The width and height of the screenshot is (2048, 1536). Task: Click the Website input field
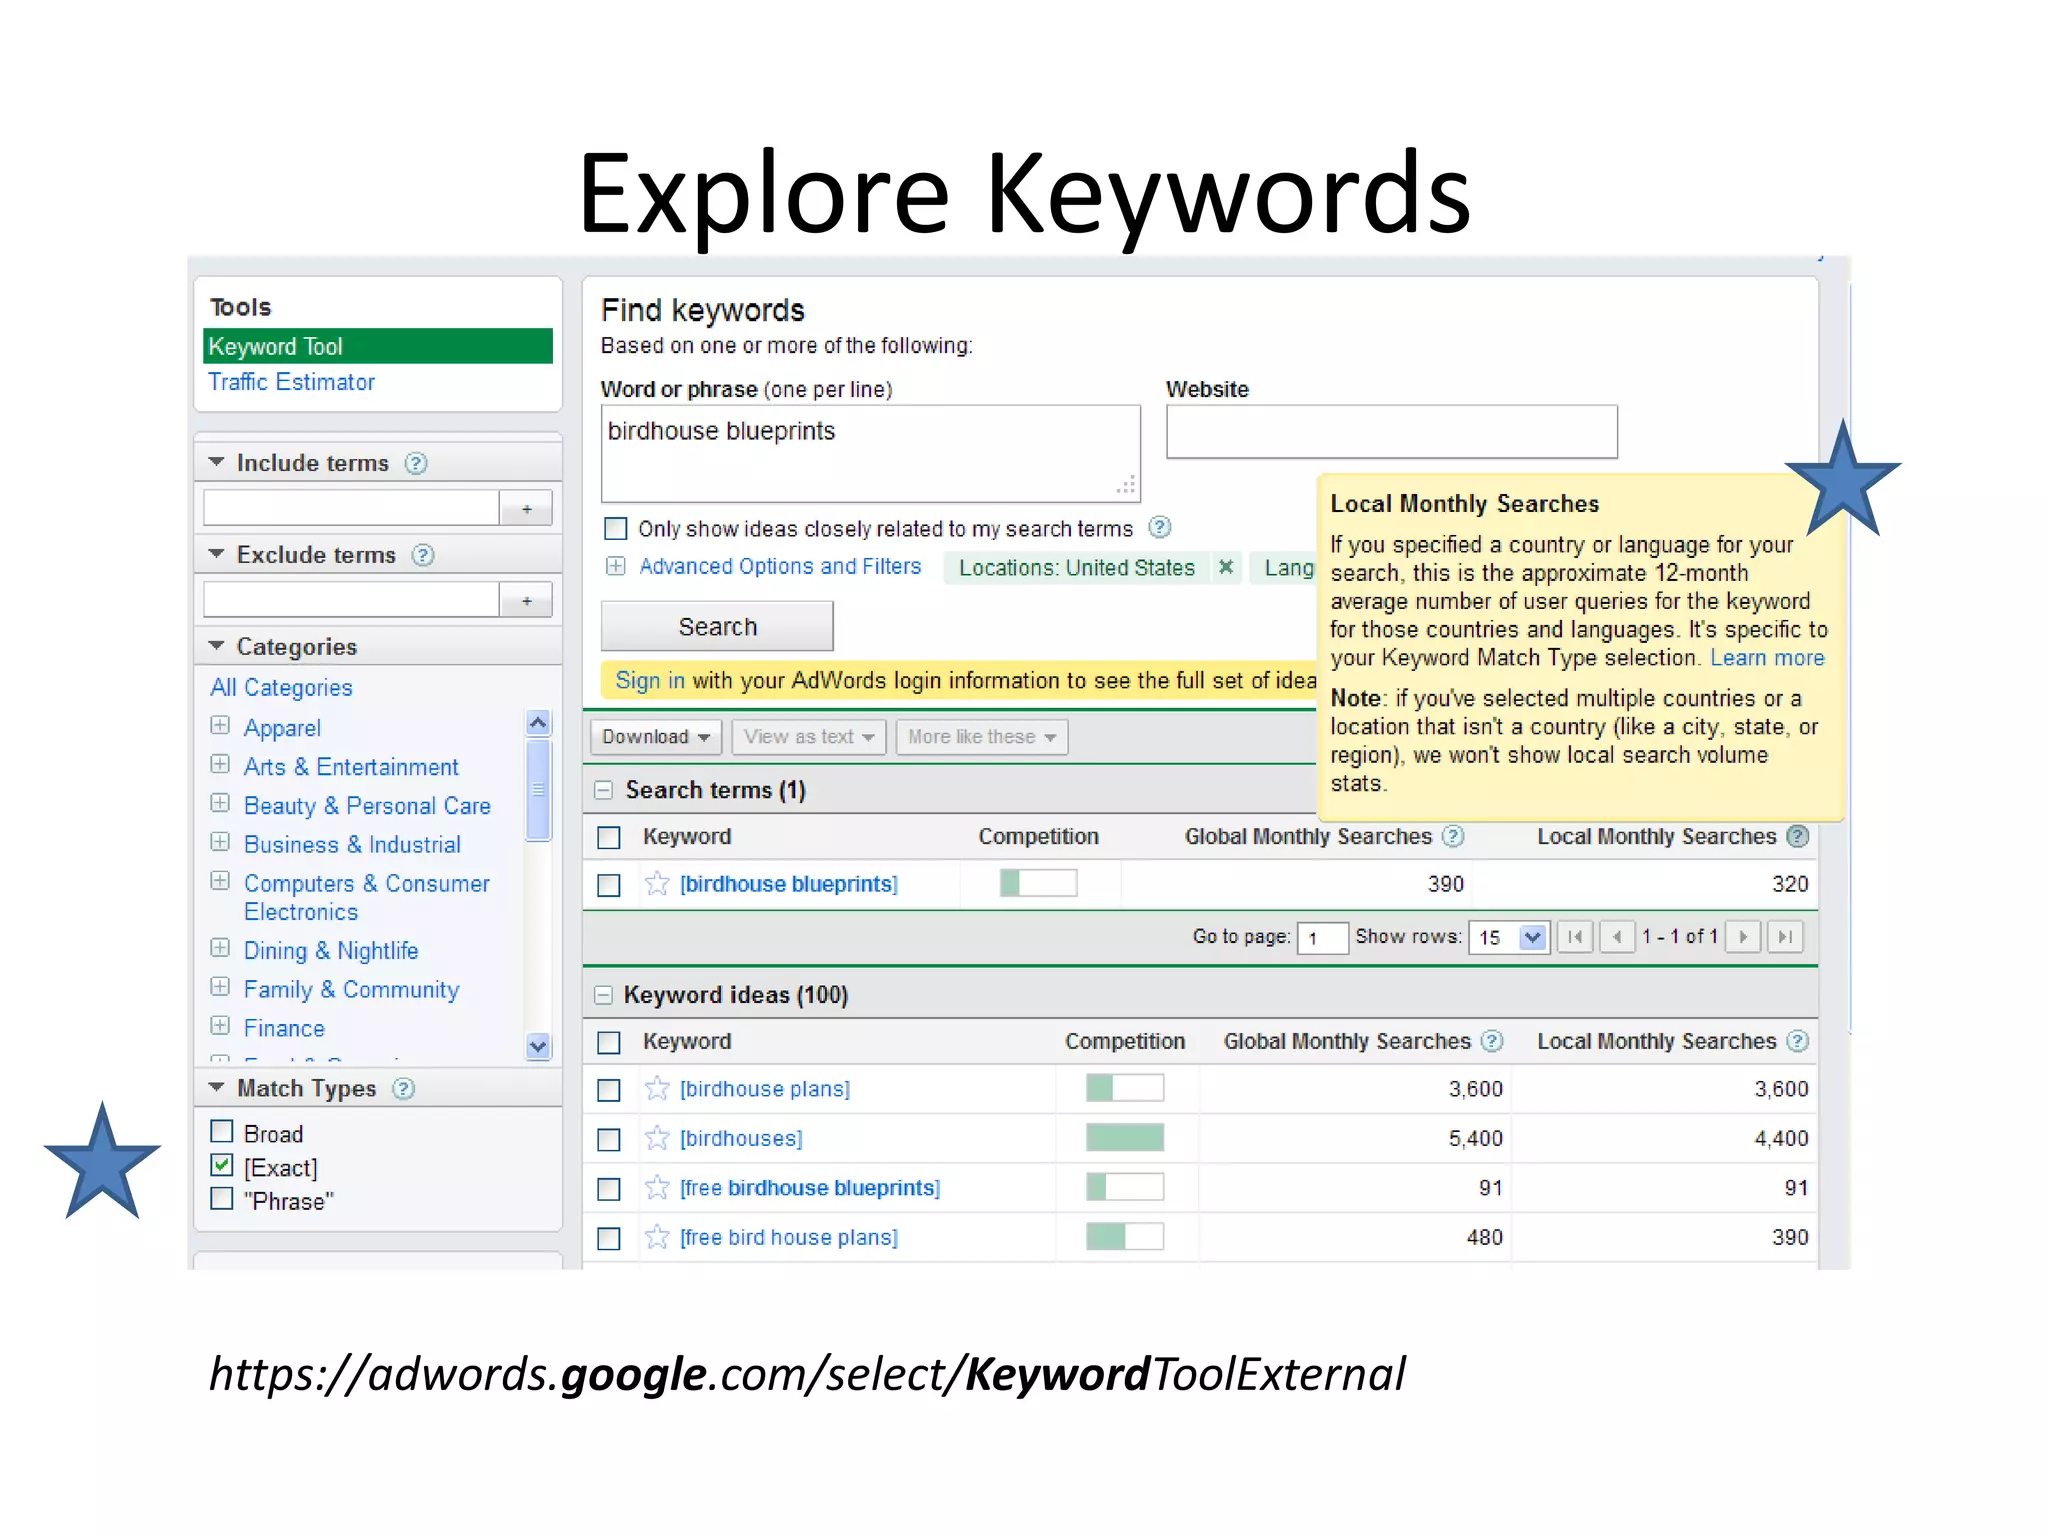point(1391,432)
